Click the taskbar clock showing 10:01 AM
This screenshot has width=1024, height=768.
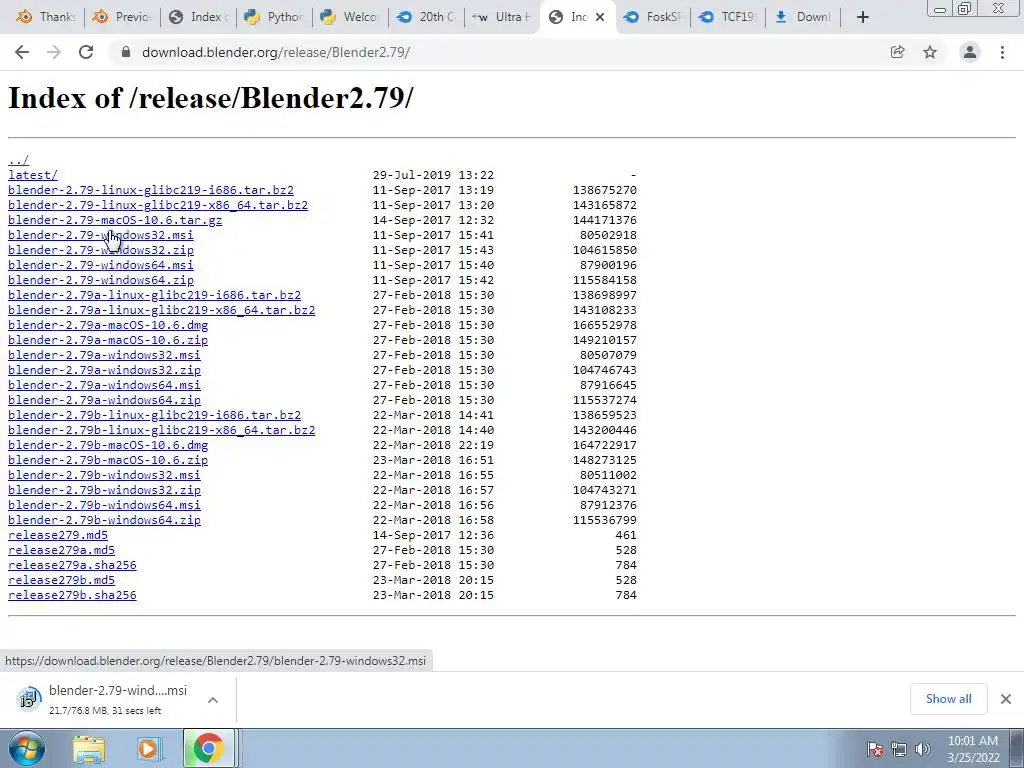click(x=973, y=749)
